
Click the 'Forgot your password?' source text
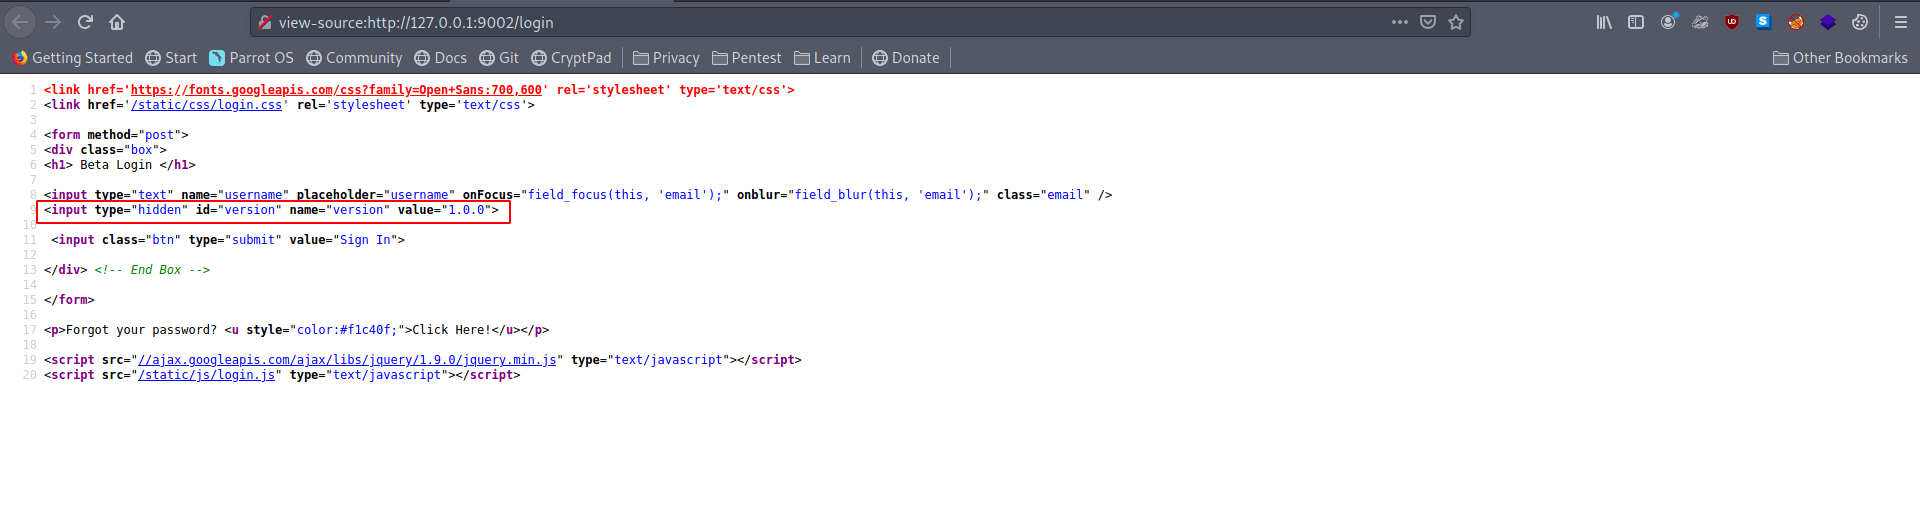coord(140,330)
